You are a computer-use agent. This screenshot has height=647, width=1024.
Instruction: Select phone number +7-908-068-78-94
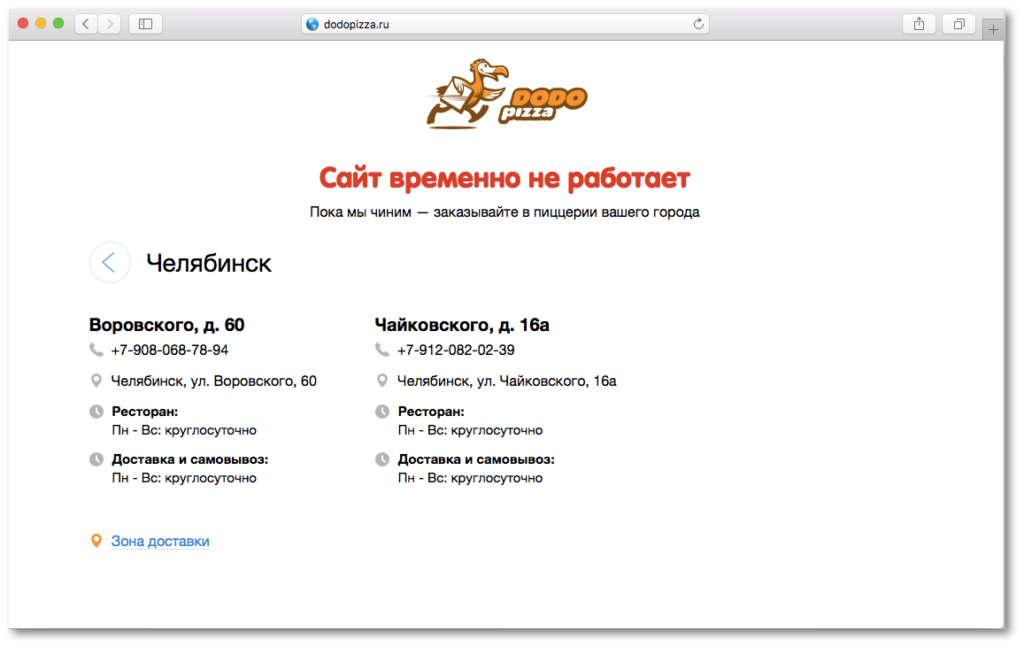(x=170, y=350)
